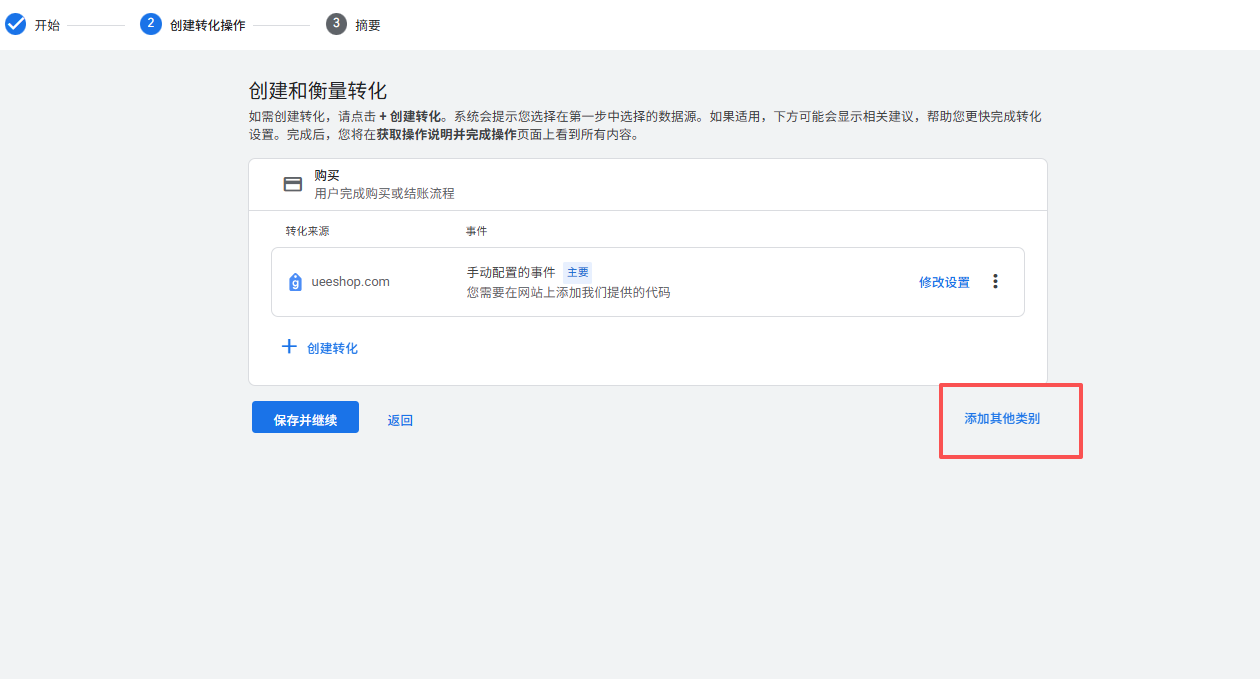Click the credit card icon beside 购买
The height and width of the screenshot is (679, 1260).
click(x=293, y=184)
